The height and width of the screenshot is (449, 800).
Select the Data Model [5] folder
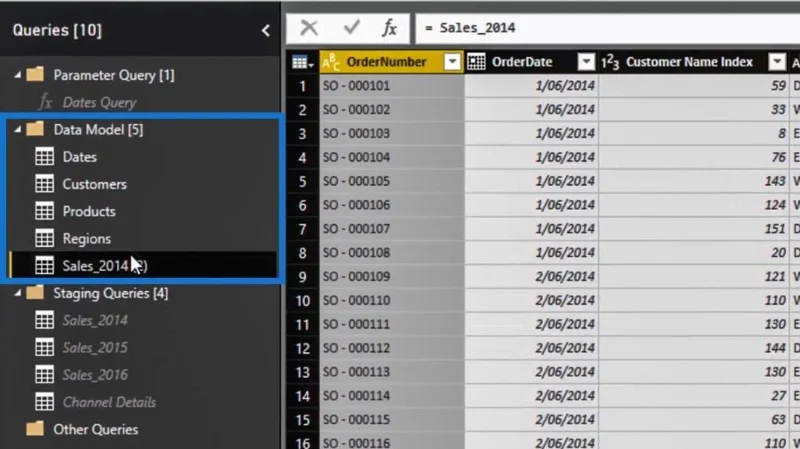point(98,130)
